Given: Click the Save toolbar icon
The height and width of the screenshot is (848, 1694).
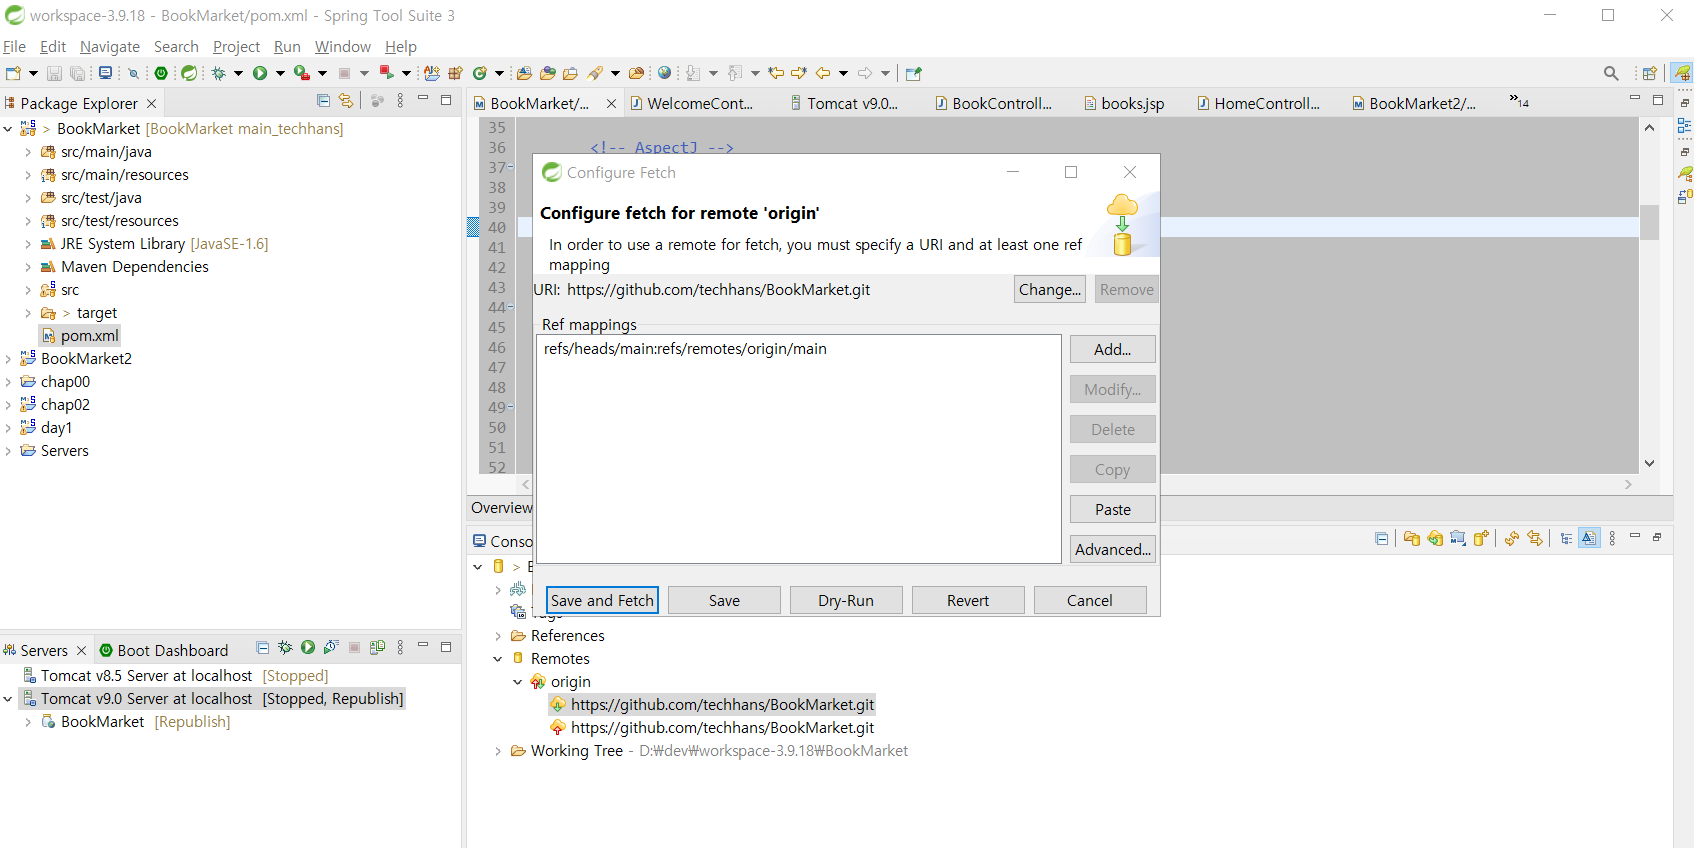Looking at the screenshot, I should (x=54, y=73).
